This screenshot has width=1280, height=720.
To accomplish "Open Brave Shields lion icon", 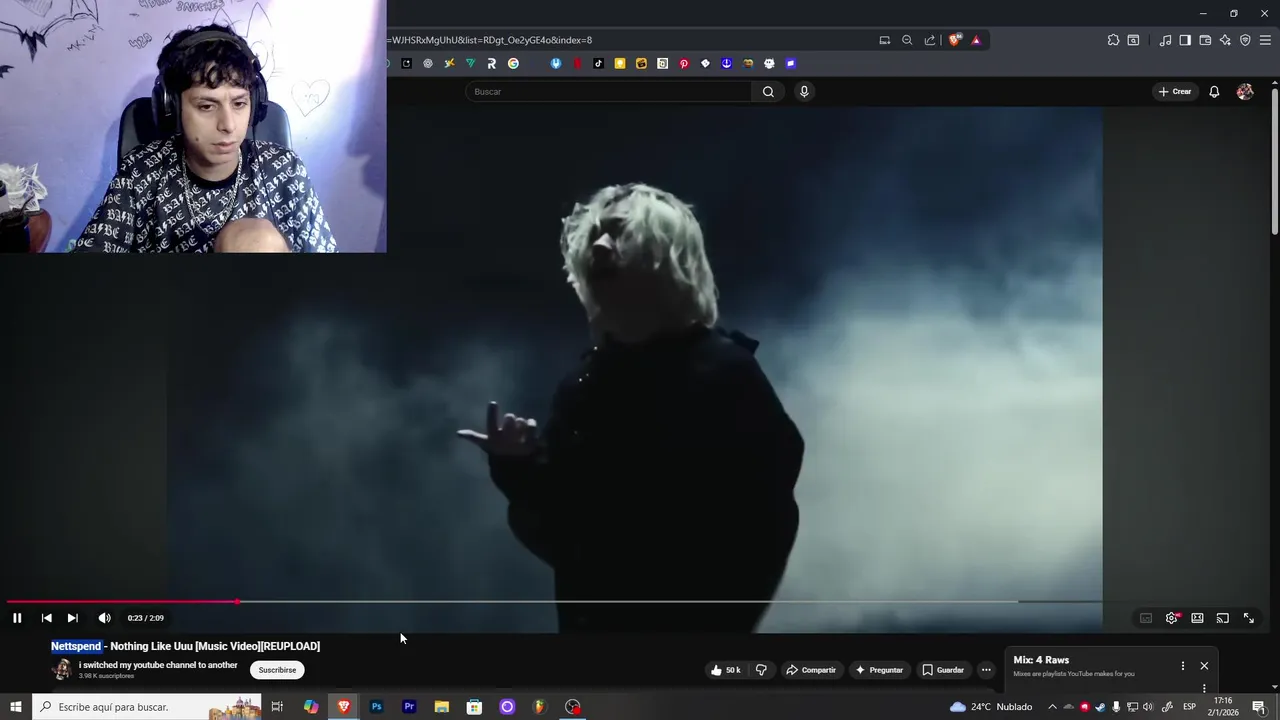I will coord(955,40).
